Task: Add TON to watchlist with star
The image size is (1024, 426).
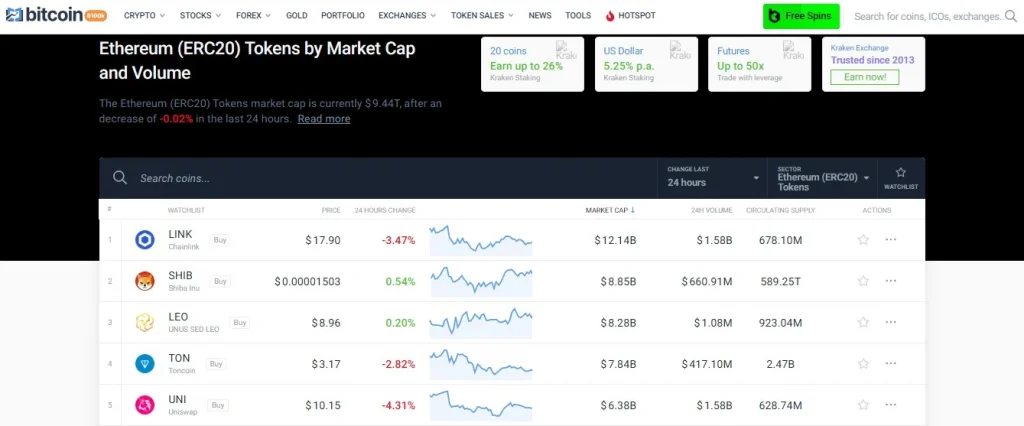Action: coord(863,363)
